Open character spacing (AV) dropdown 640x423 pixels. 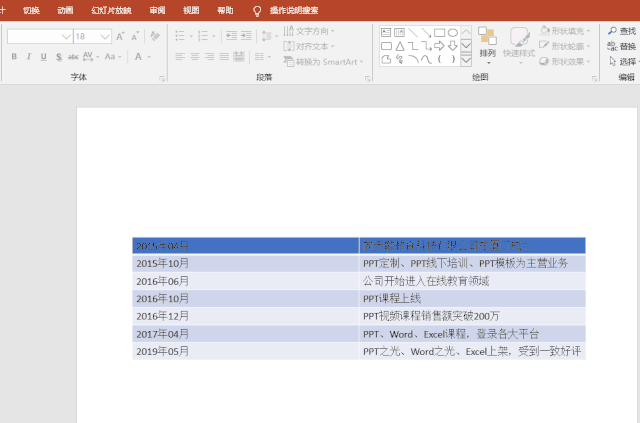coord(91,57)
